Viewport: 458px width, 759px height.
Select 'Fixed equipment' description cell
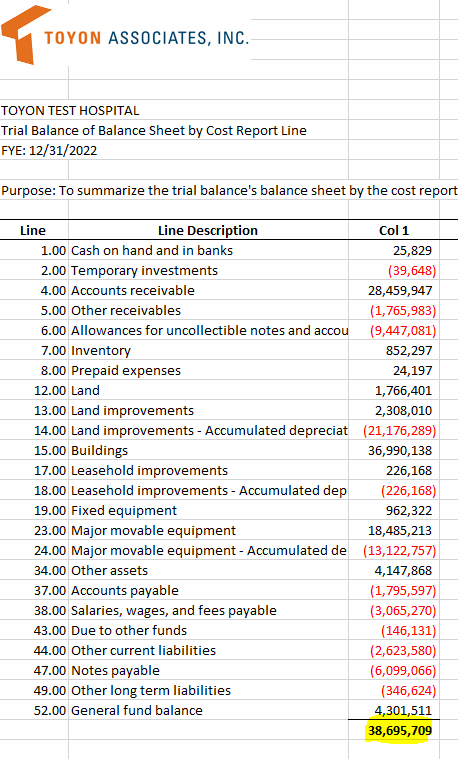click(208, 510)
